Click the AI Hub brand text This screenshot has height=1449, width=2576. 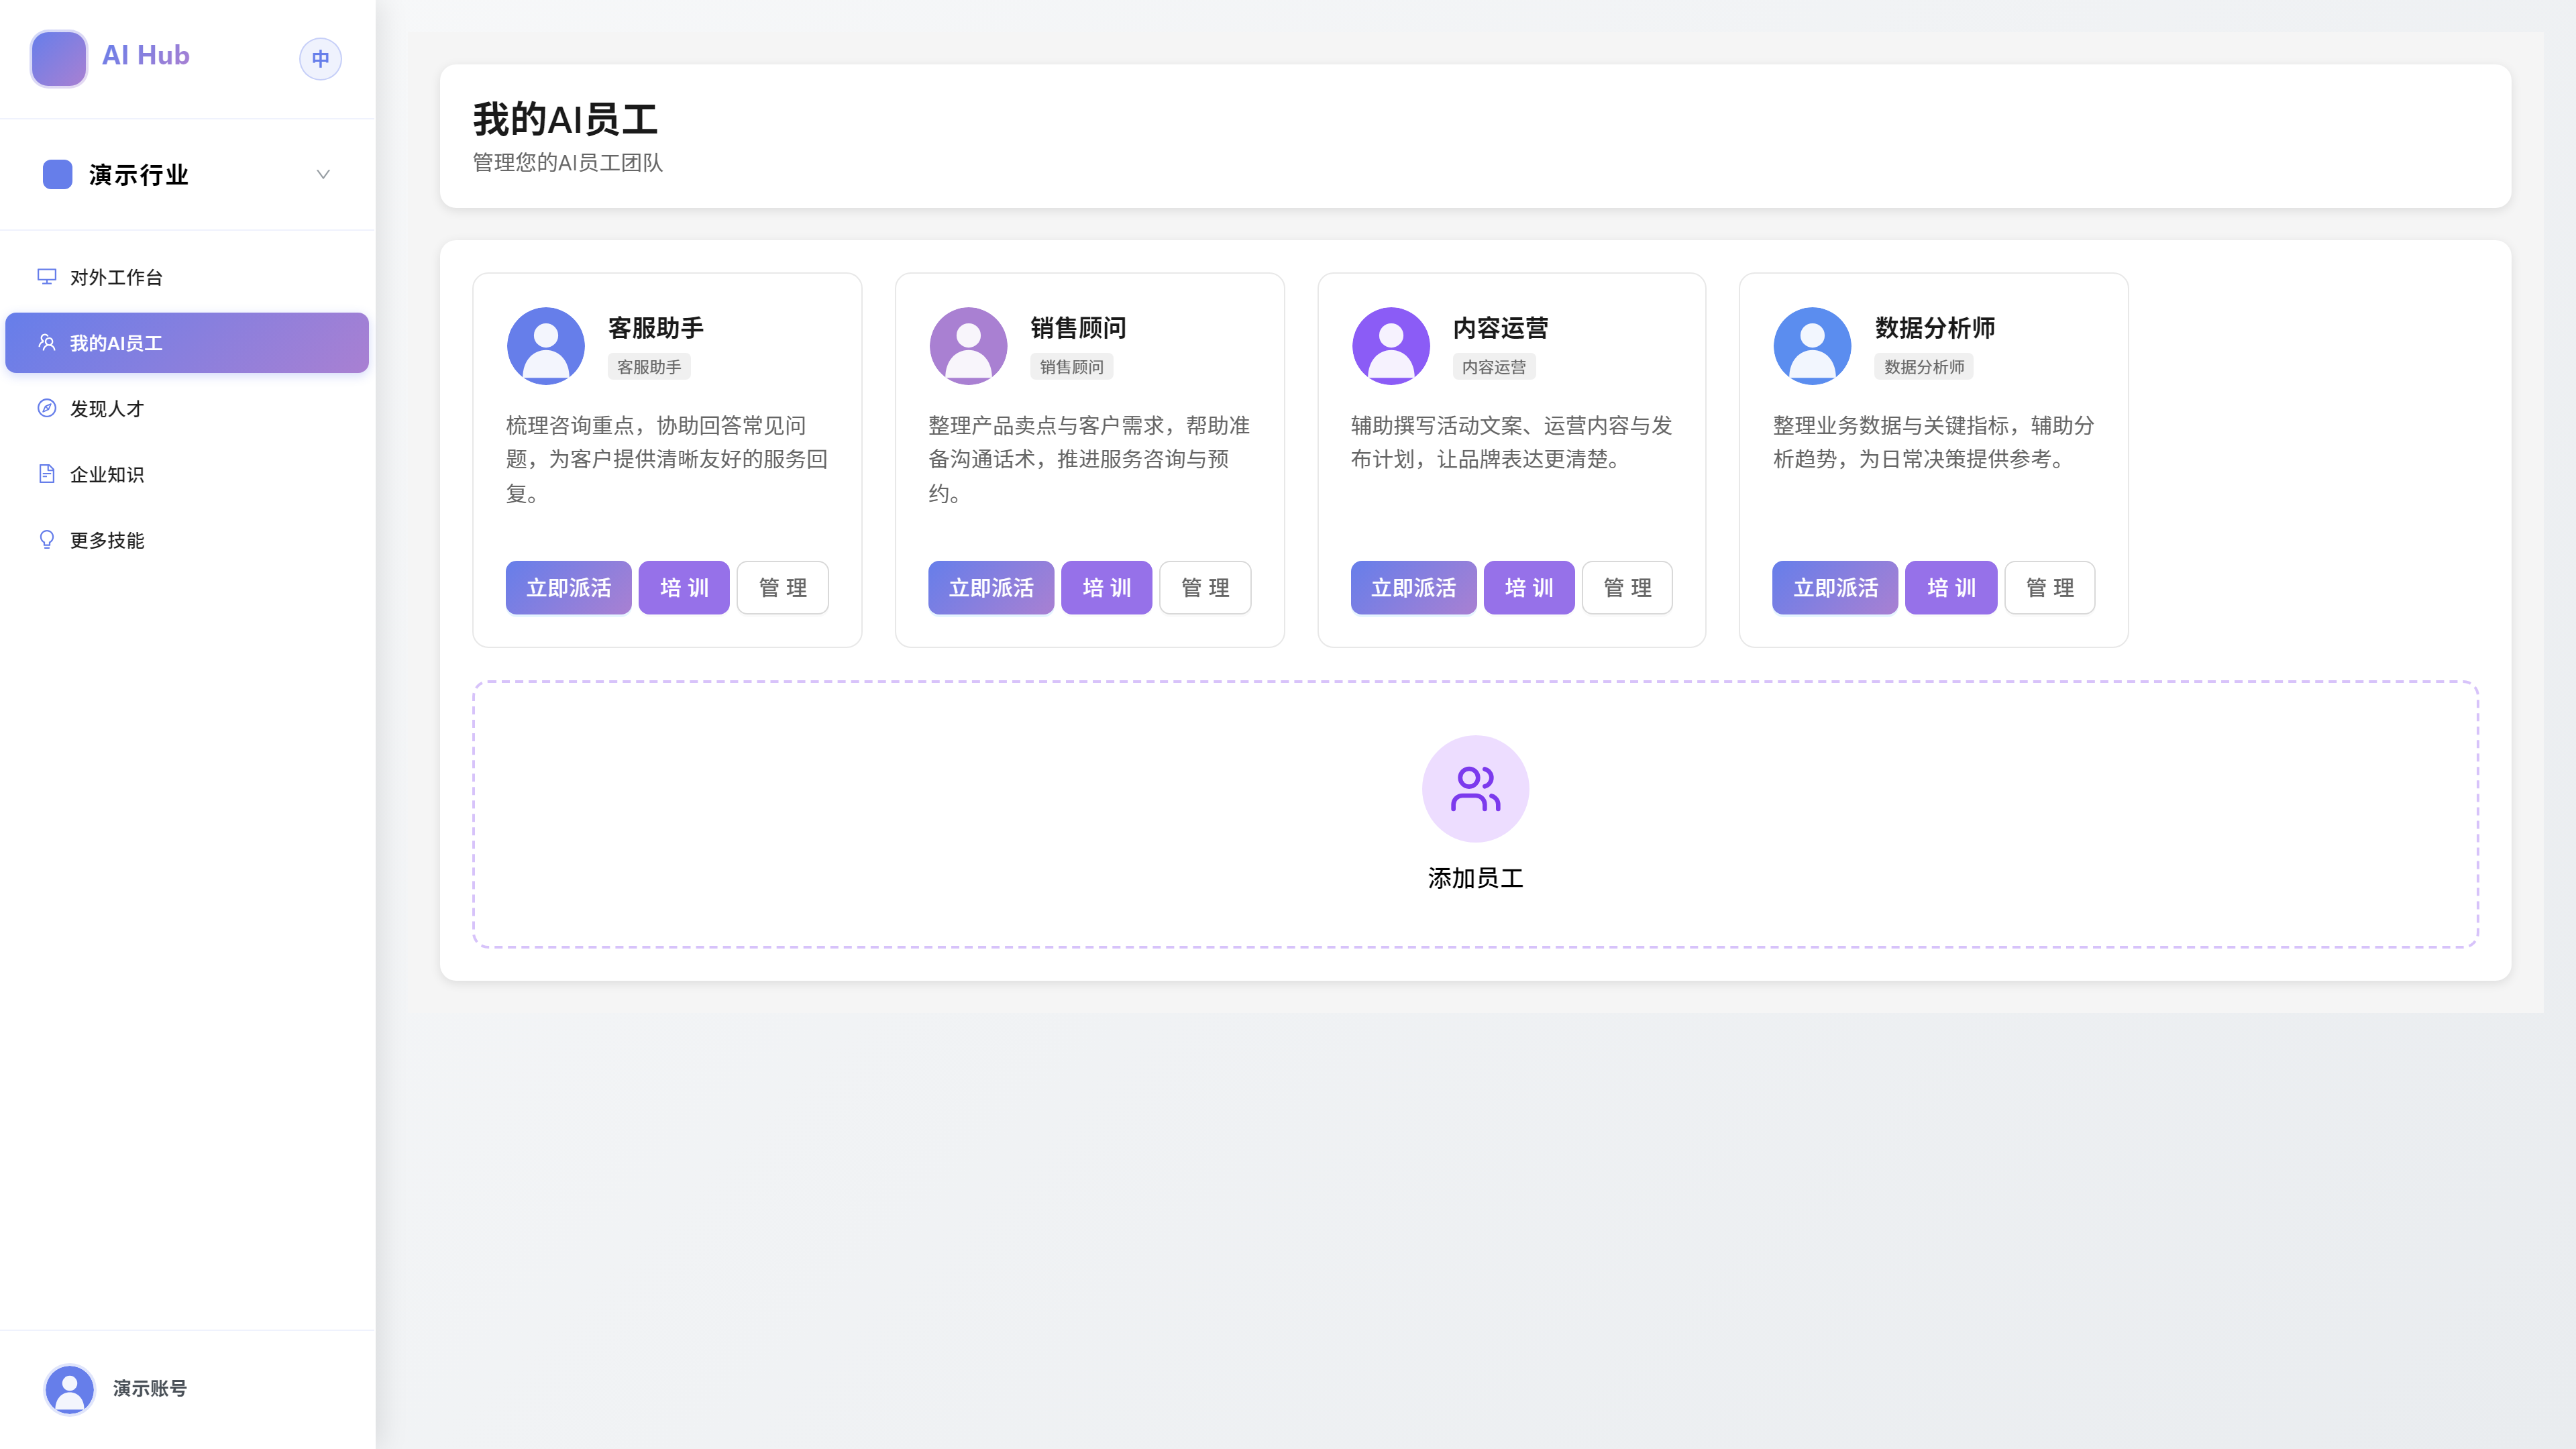pos(146,55)
